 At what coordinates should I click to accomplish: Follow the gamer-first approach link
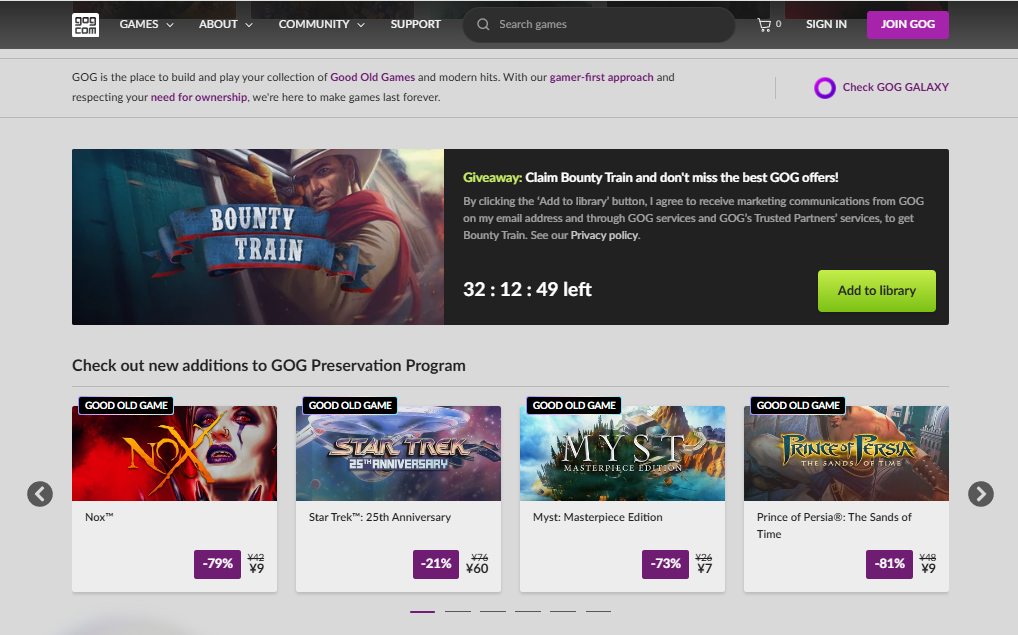click(x=602, y=77)
